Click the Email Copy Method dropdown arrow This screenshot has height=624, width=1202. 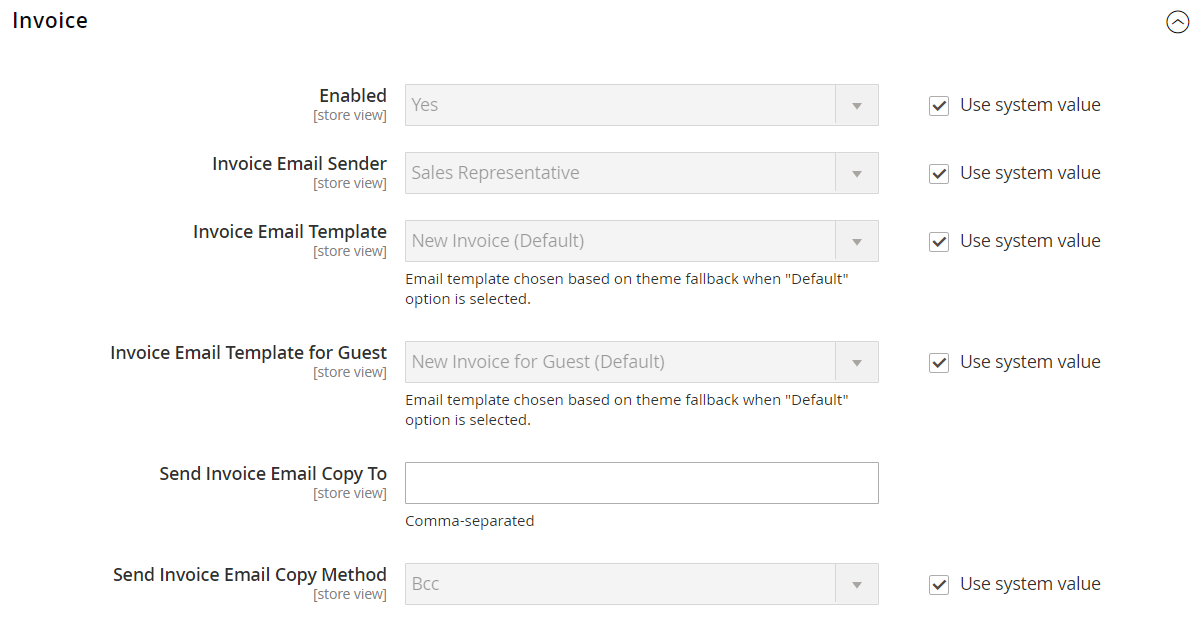coord(857,584)
